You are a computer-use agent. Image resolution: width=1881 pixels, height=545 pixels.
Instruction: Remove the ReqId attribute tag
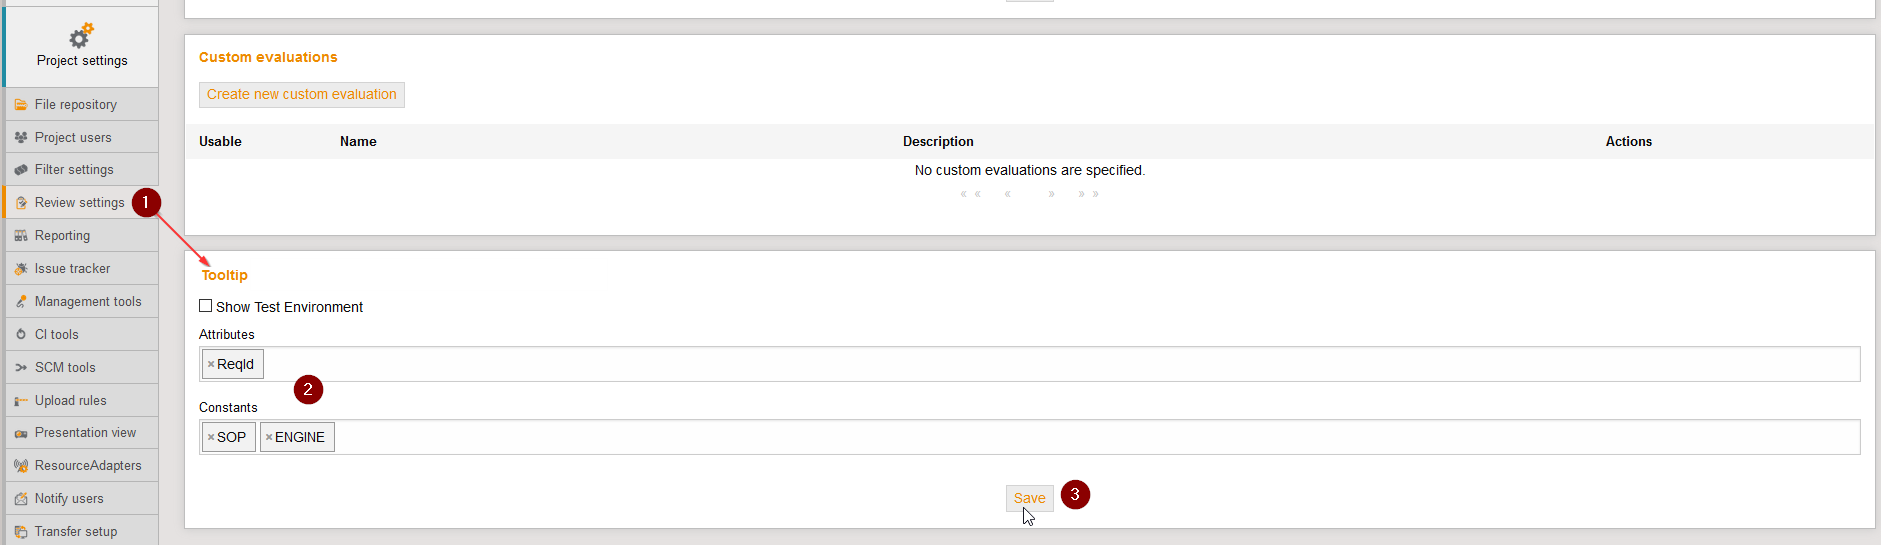pyautogui.click(x=211, y=364)
